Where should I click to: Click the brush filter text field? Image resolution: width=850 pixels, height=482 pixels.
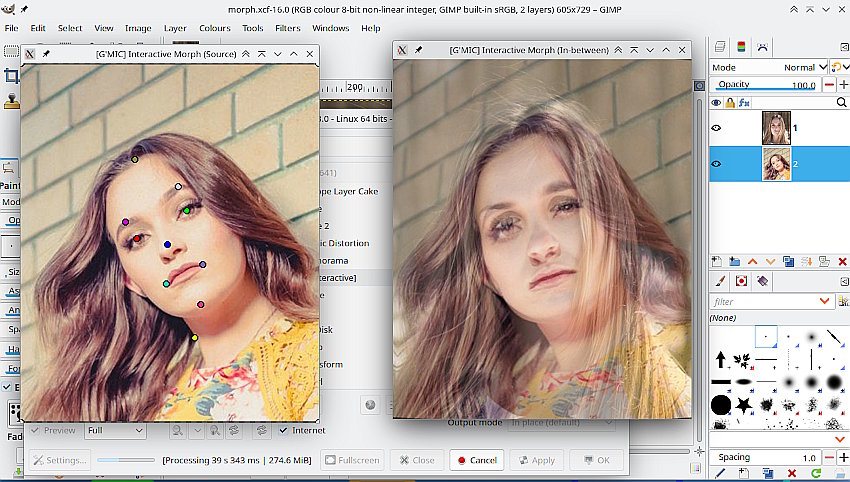(760, 301)
